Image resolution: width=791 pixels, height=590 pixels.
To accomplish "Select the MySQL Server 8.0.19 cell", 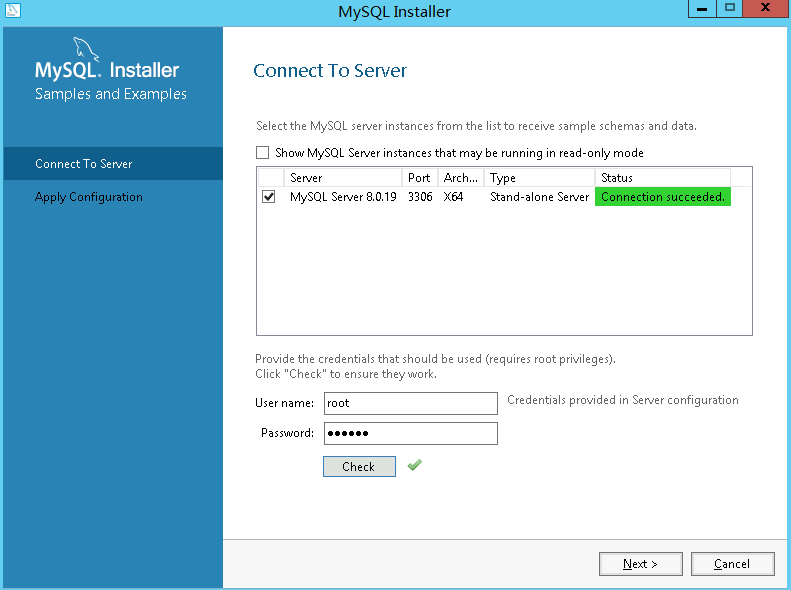I will (x=343, y=197).
